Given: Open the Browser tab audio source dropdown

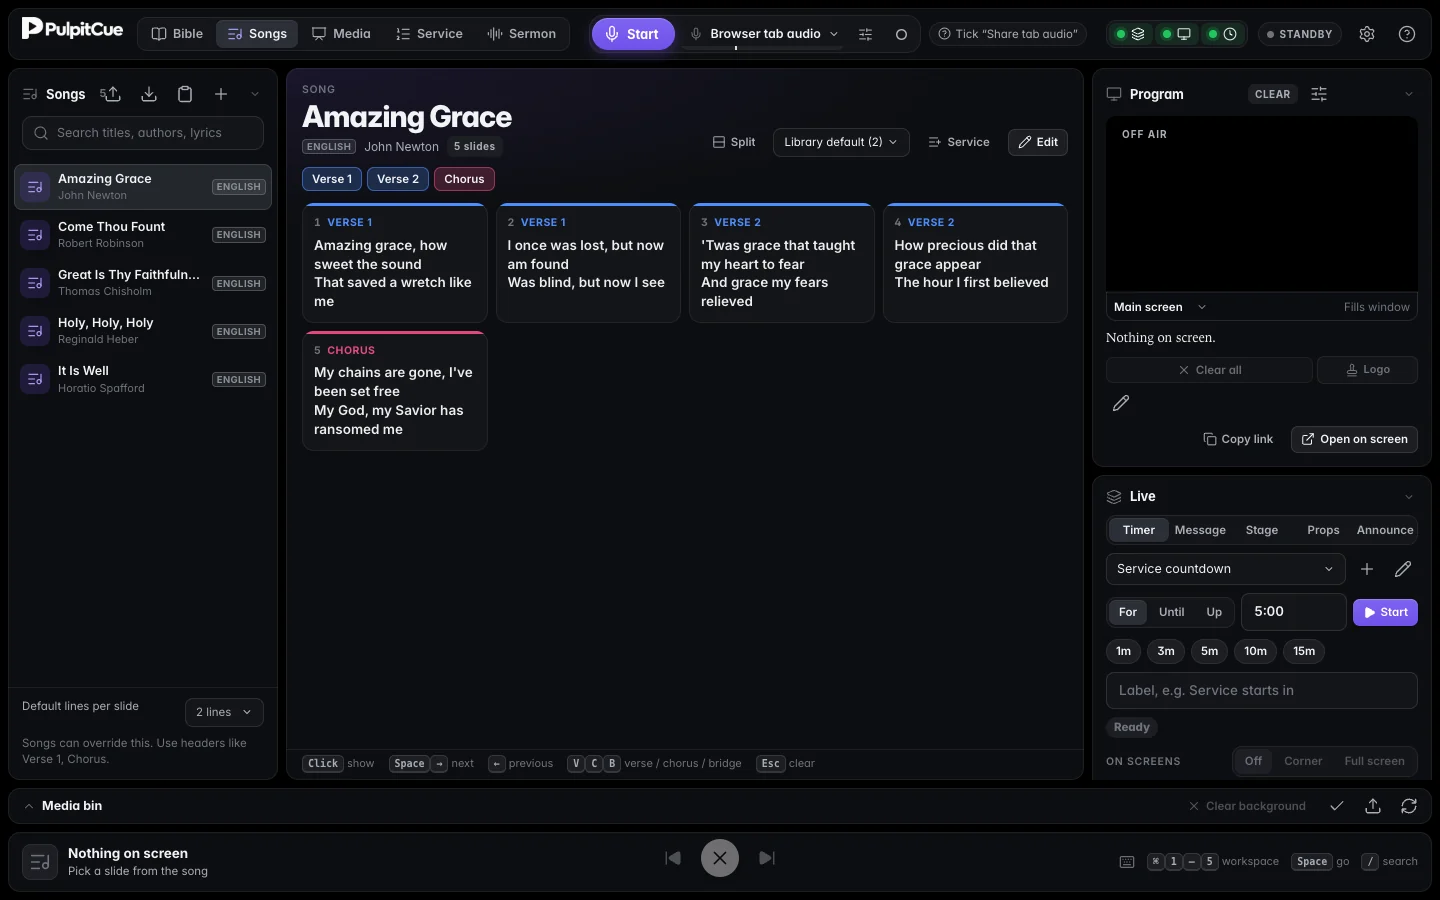Looking at the screenshot, I should [765, 34].
